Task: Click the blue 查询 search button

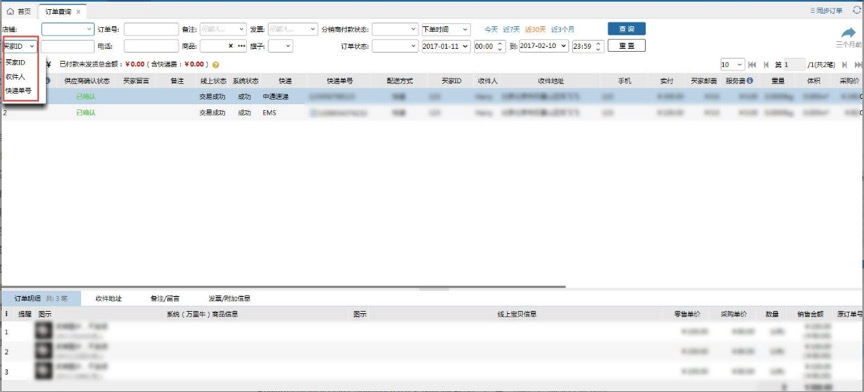Action: click(x=627, y=29)
